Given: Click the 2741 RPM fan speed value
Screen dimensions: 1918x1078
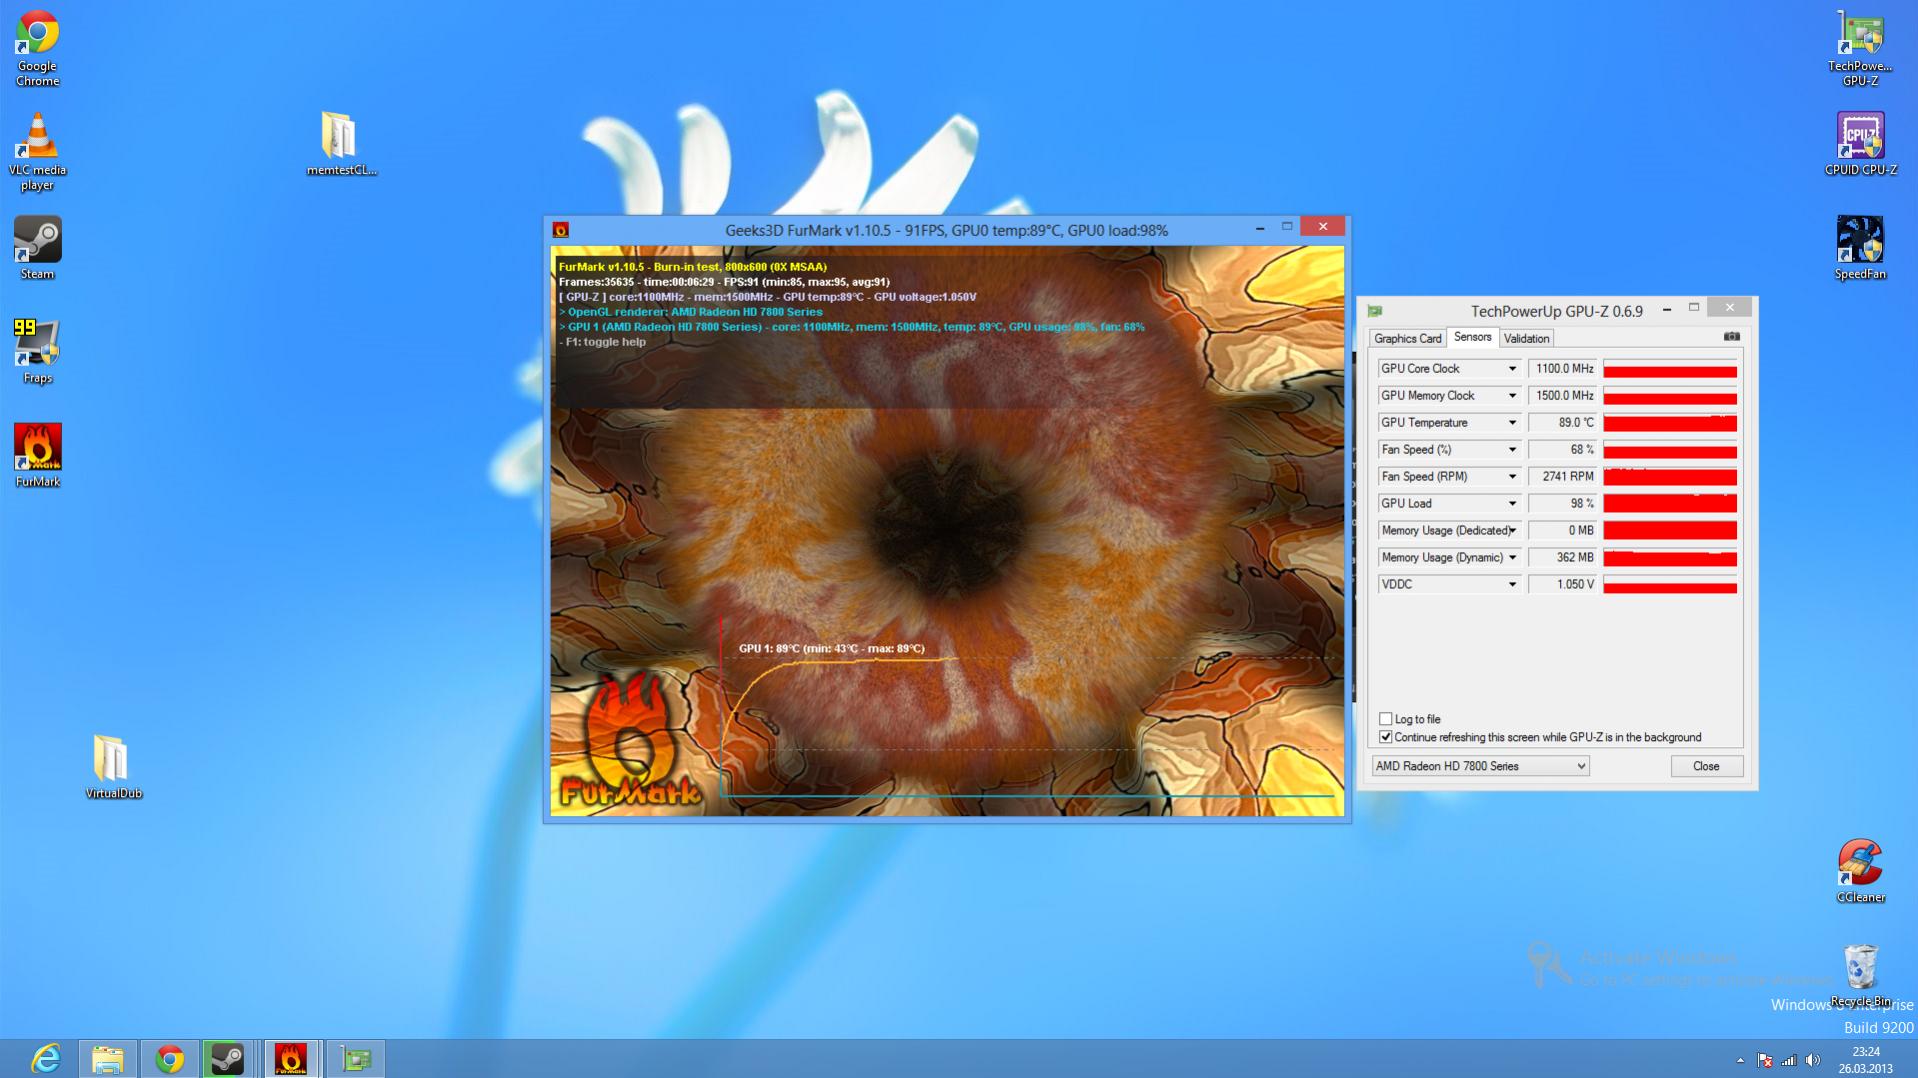Looking at the screenshot, I should pyautogui.click(x=1562, y=477).
